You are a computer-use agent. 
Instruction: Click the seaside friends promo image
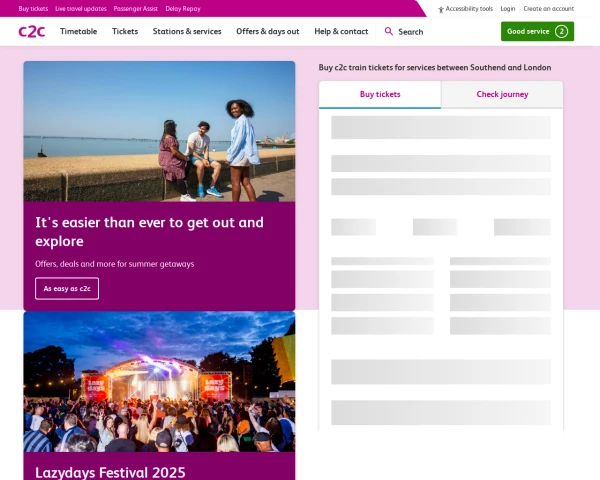pyautogui.click(x=159, y=131)
